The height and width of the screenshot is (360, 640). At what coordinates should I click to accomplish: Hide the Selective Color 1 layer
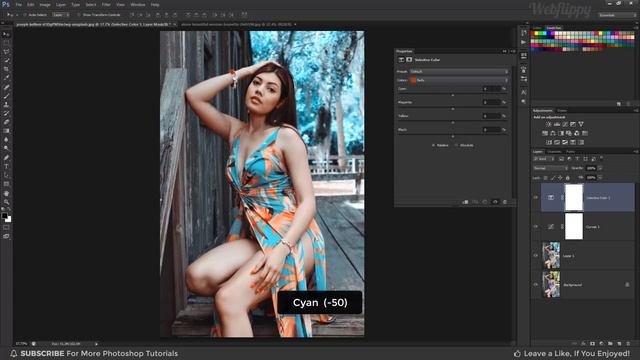[536, 198]
